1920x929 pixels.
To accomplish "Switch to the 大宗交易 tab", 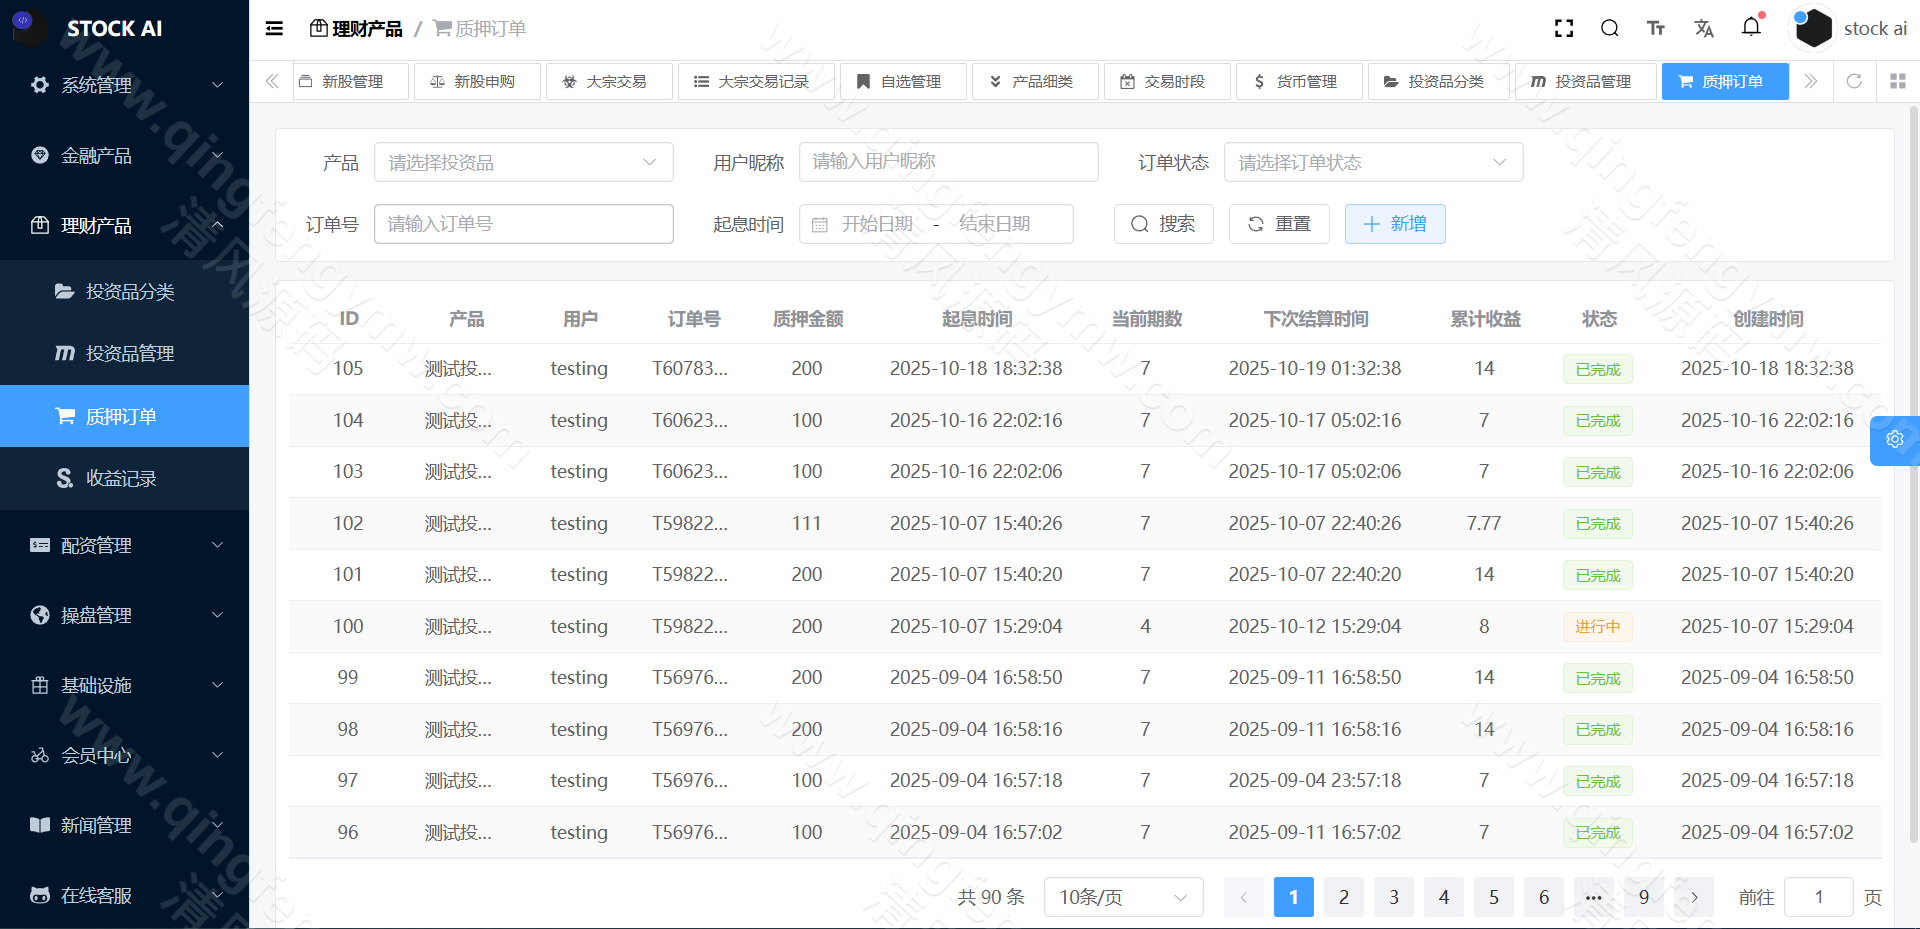I will [x=609, y=81].
